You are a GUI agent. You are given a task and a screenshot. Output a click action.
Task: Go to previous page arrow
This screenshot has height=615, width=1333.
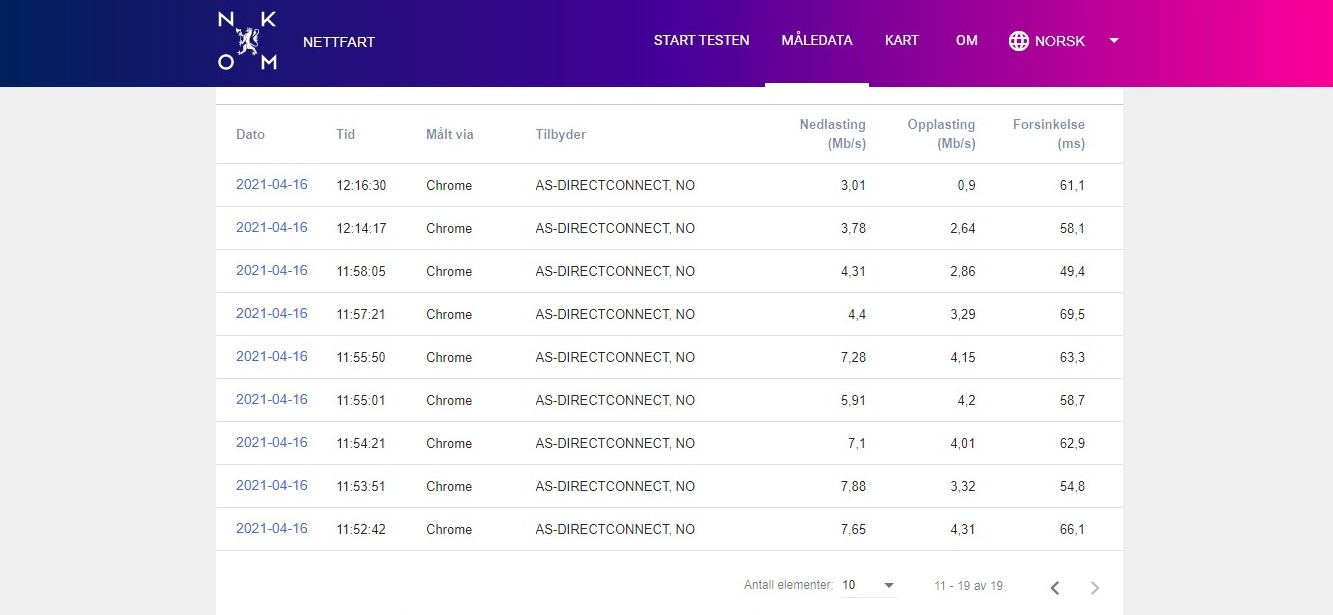click(x=1055, y=587)
